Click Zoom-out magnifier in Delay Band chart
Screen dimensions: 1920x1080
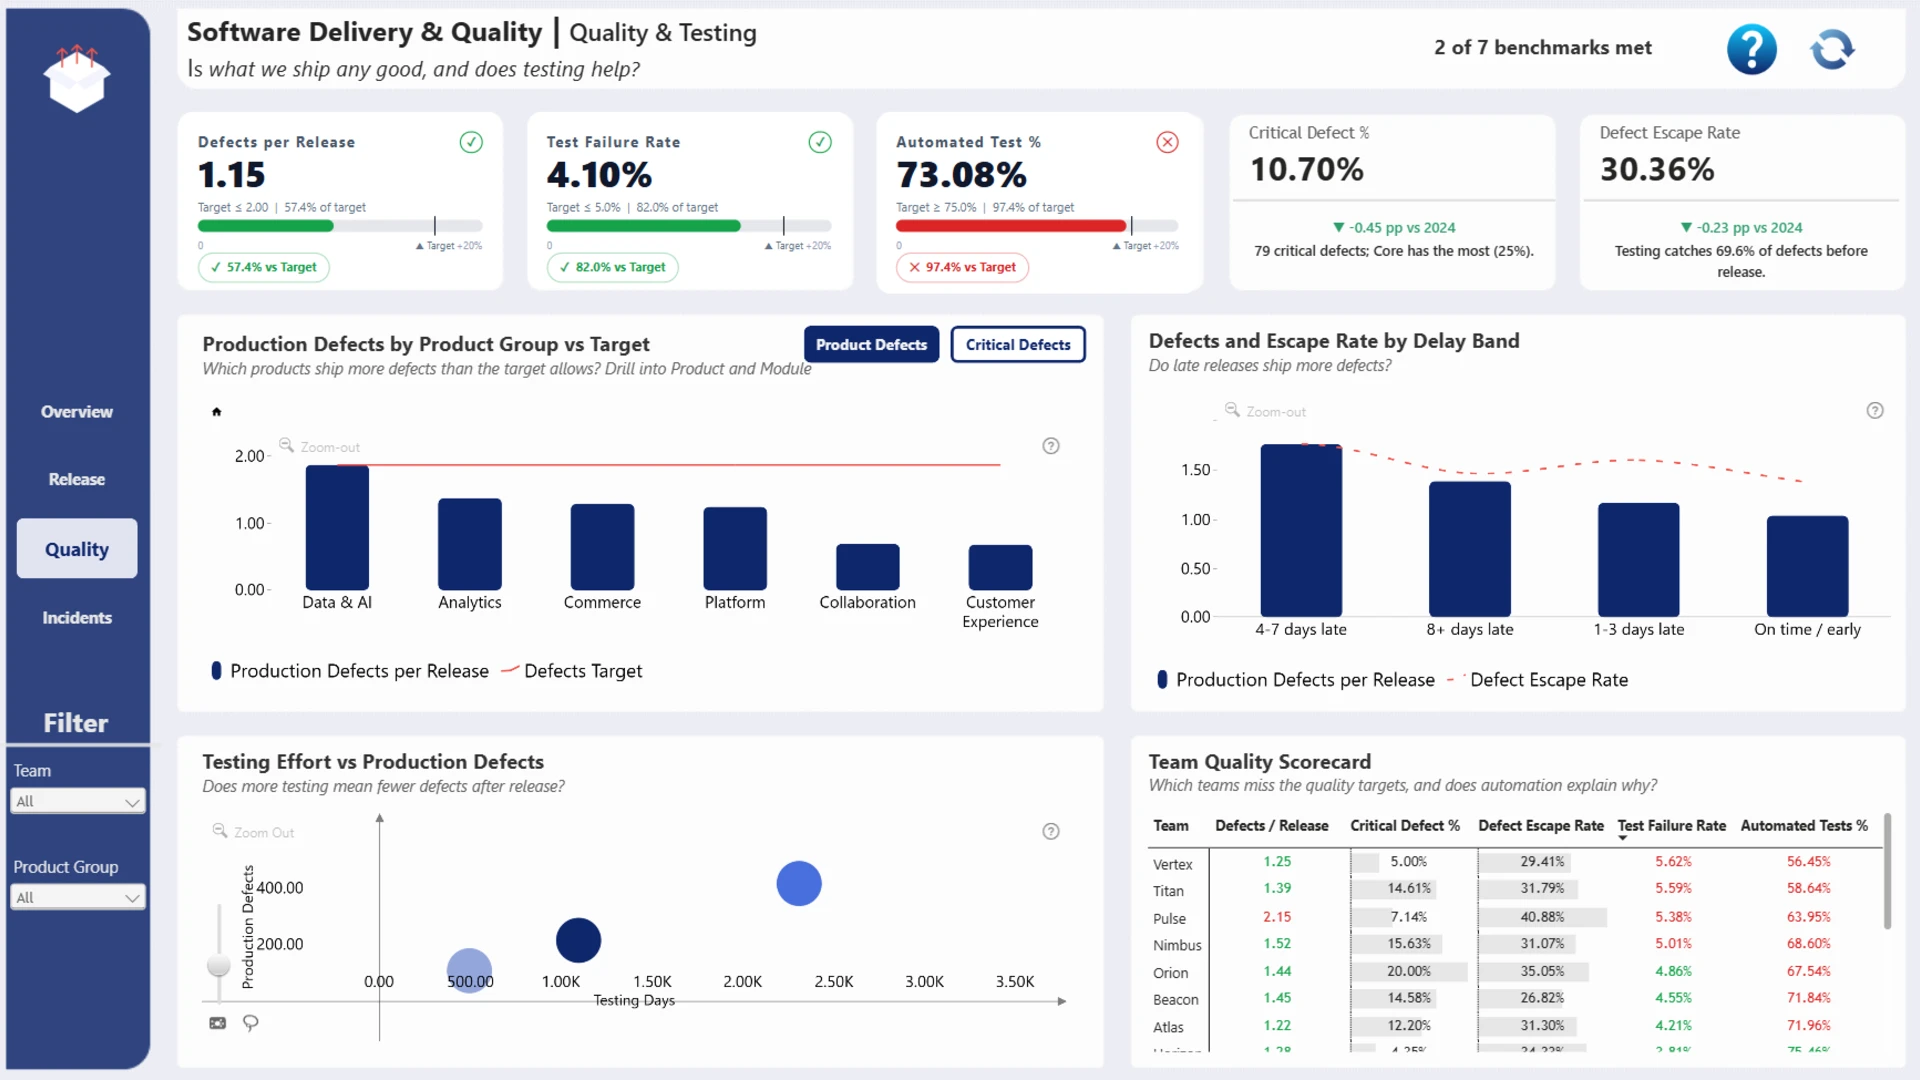click(1232, 410)
